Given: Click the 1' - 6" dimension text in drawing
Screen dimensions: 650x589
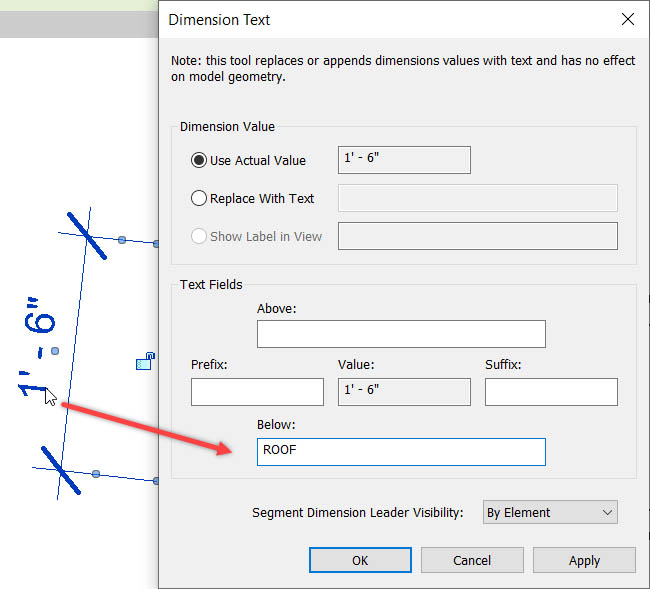Looking at the screenshot, I should tap(36, 347).
